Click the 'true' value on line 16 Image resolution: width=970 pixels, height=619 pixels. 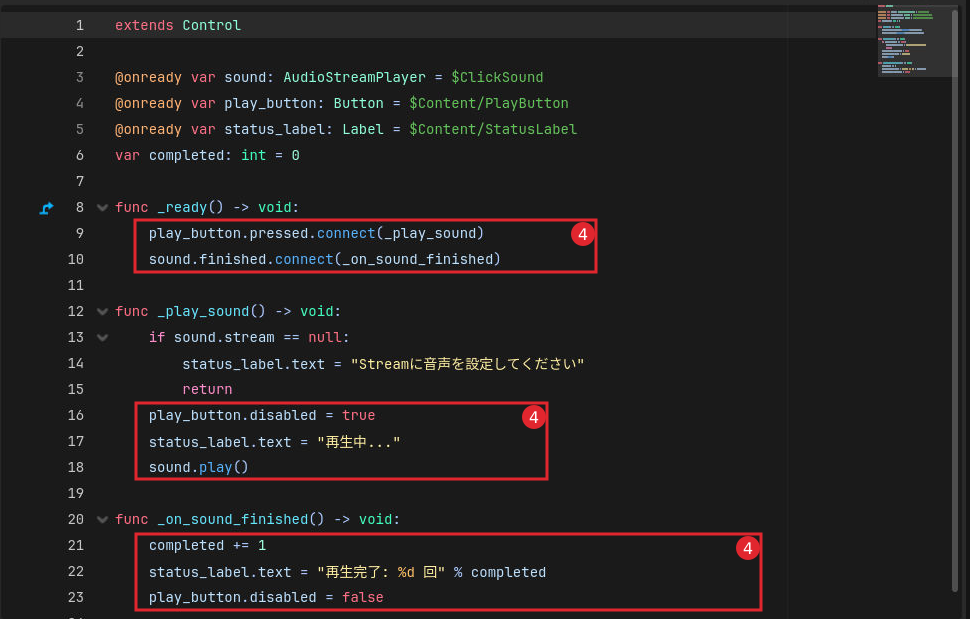[x=359, y=415]
